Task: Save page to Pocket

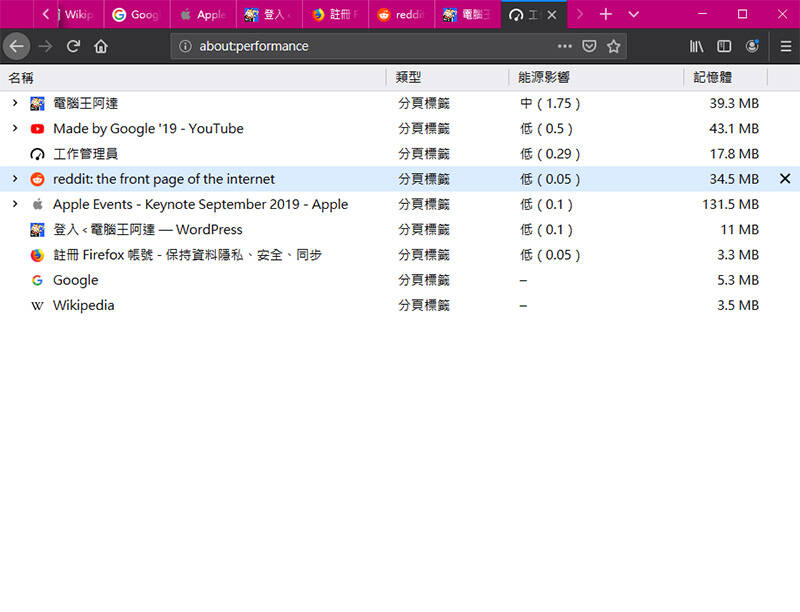Action: point(589,46)
